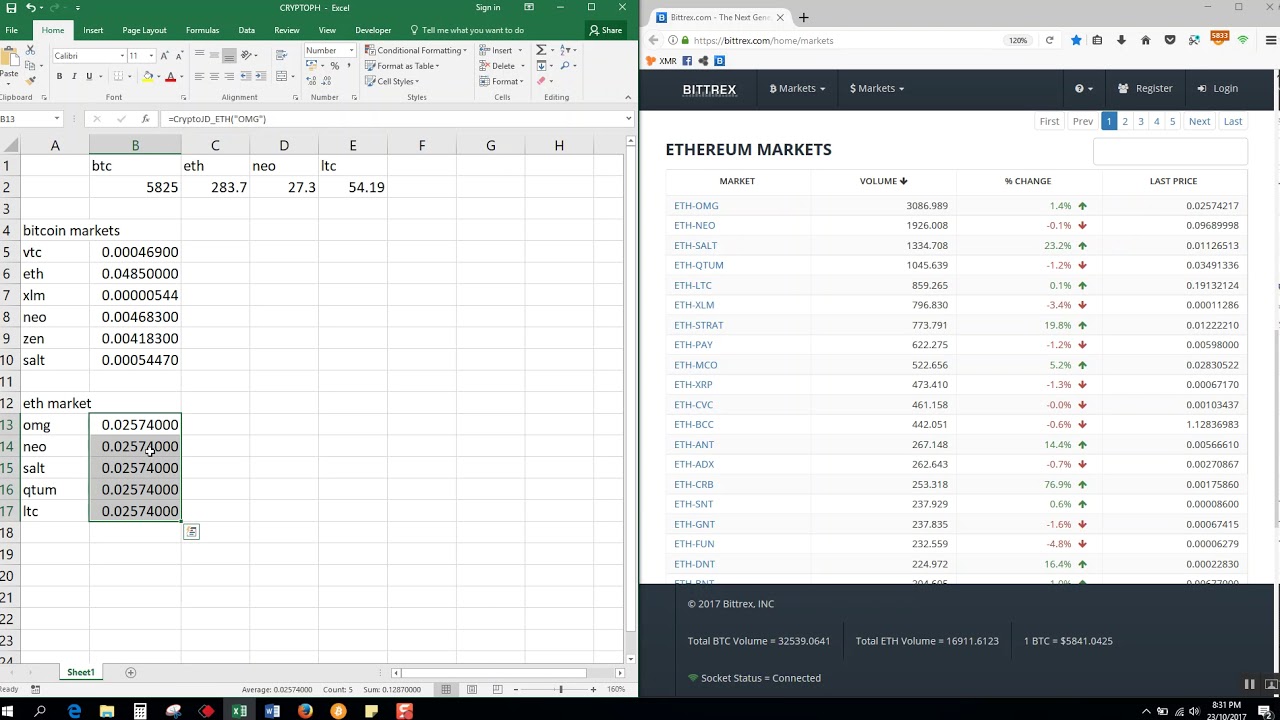Click the Login link on Bittrex
1280x720 pixels.
(1217, 88)
